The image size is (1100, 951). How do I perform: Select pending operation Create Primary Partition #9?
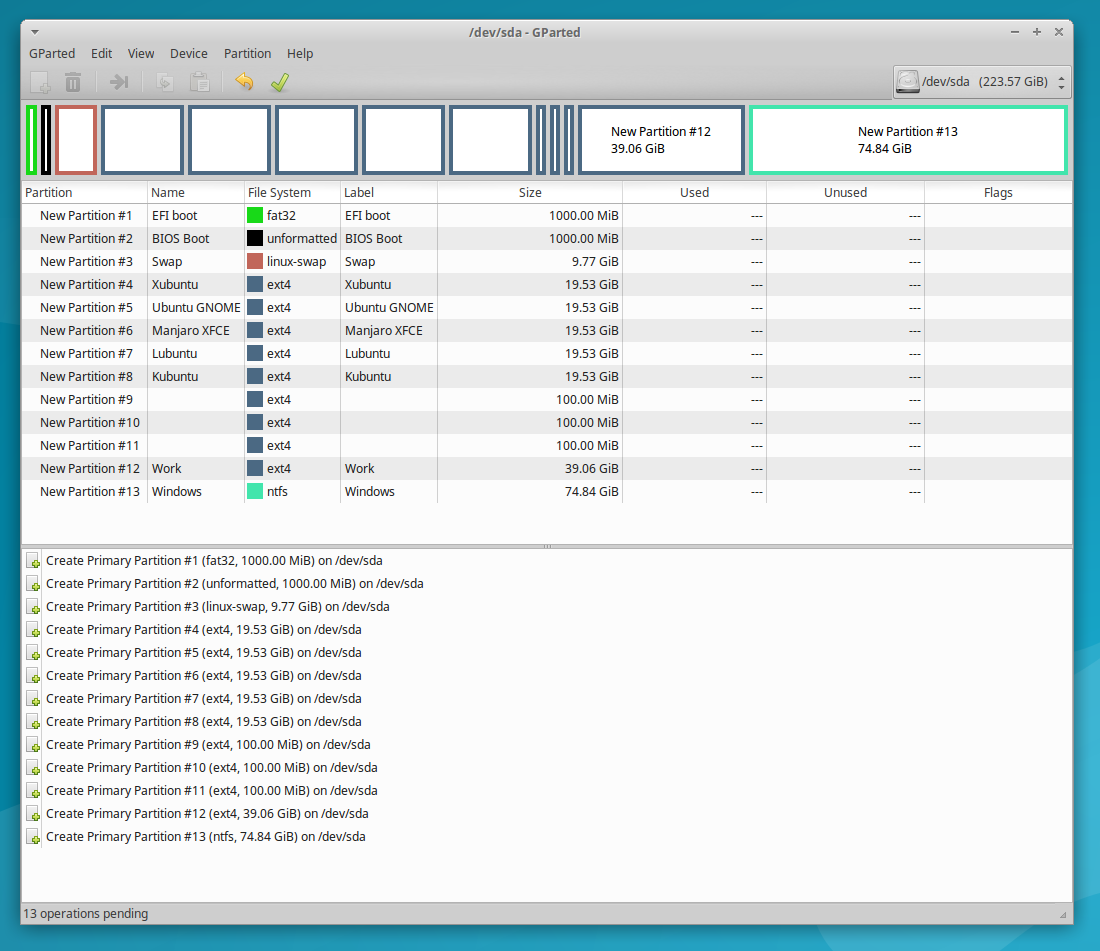pyautogui.click(x=208, y=745)
